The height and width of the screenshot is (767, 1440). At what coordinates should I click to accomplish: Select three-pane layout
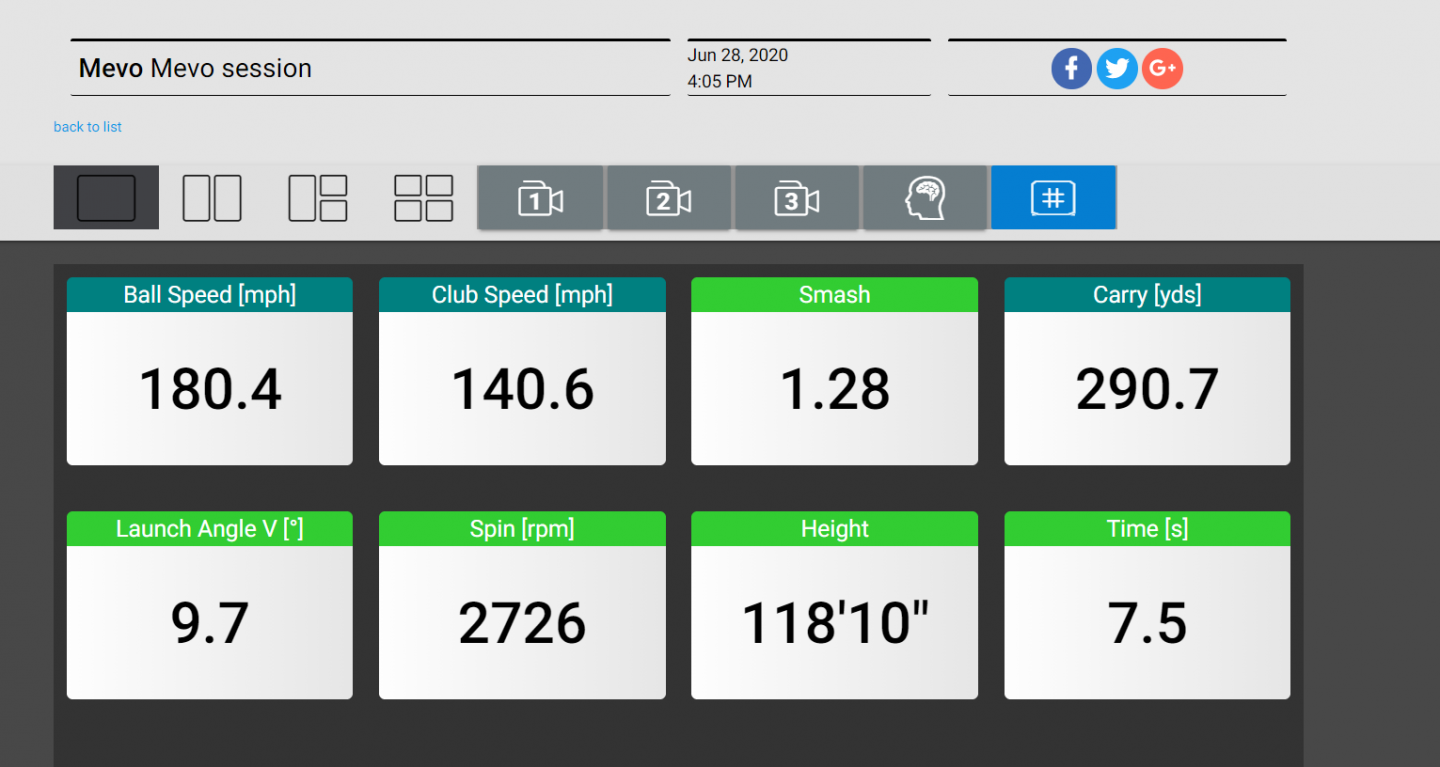click(318, 198)
